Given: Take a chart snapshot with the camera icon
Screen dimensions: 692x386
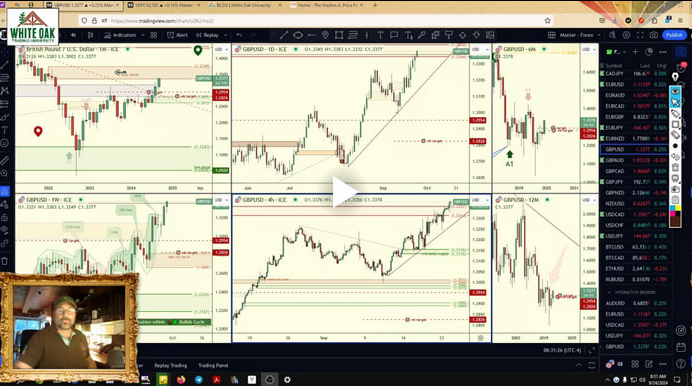Looking at the screenshot, I should point(654,35).
